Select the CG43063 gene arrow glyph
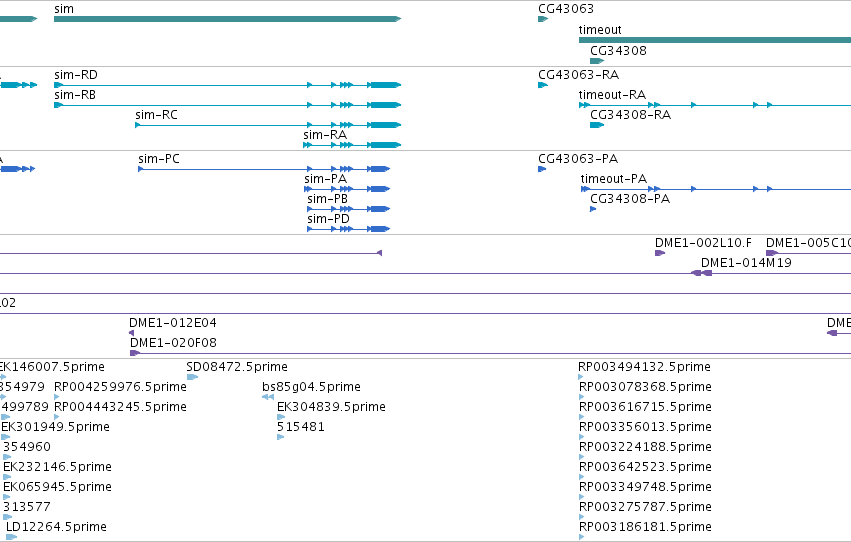The height and width of the screenshot is (542, 851). pos(543,19)
